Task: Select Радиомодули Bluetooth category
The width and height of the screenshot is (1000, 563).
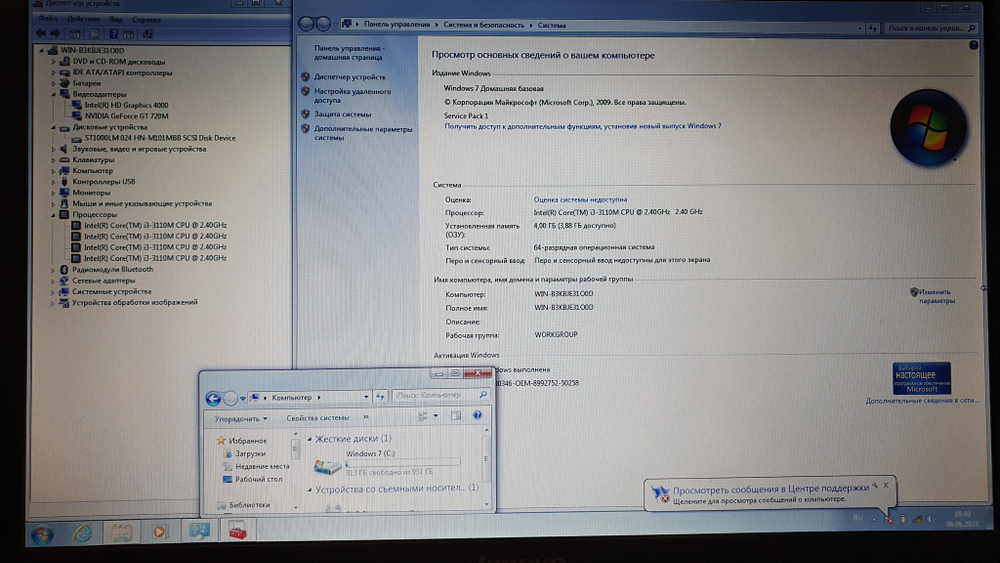Action: point(112,269)
